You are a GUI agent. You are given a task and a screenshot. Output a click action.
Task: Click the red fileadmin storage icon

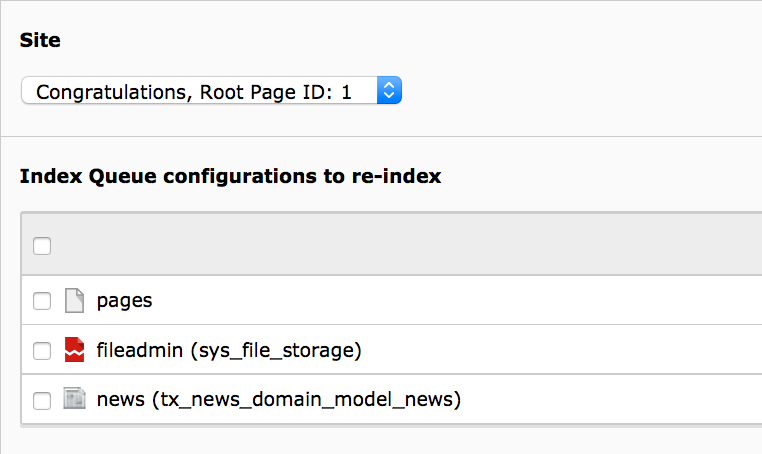[x=74, y=350]
